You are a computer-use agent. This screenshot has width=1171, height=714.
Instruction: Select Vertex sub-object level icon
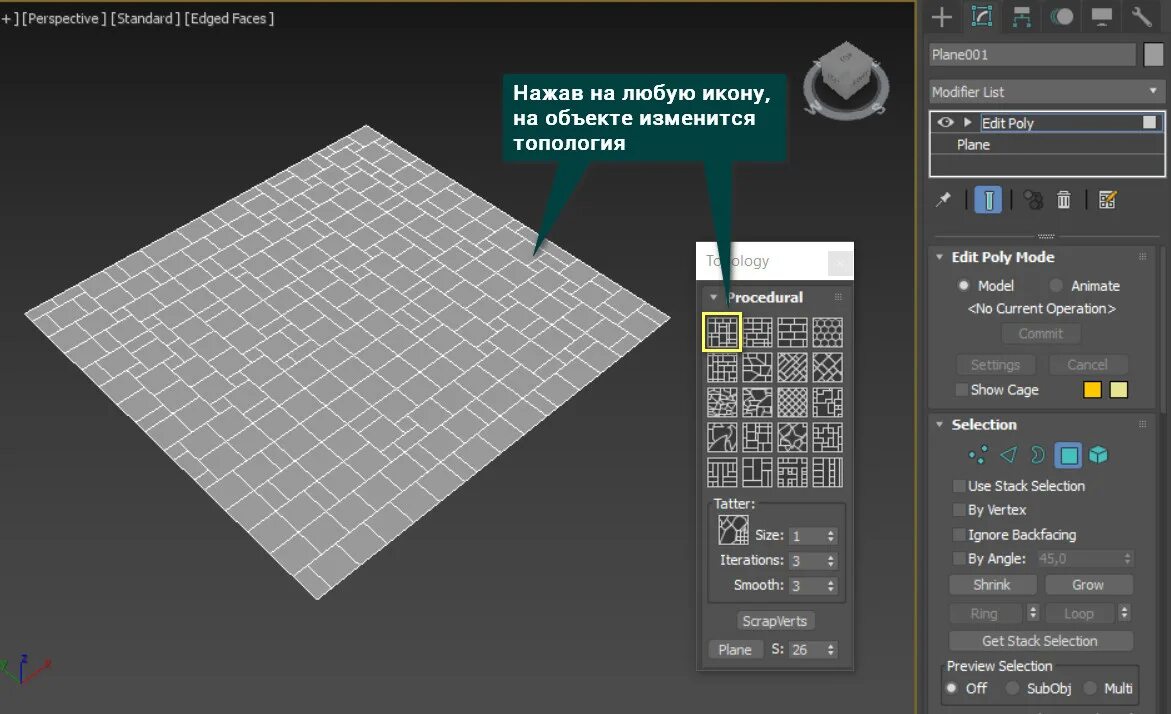pos(978,455)
